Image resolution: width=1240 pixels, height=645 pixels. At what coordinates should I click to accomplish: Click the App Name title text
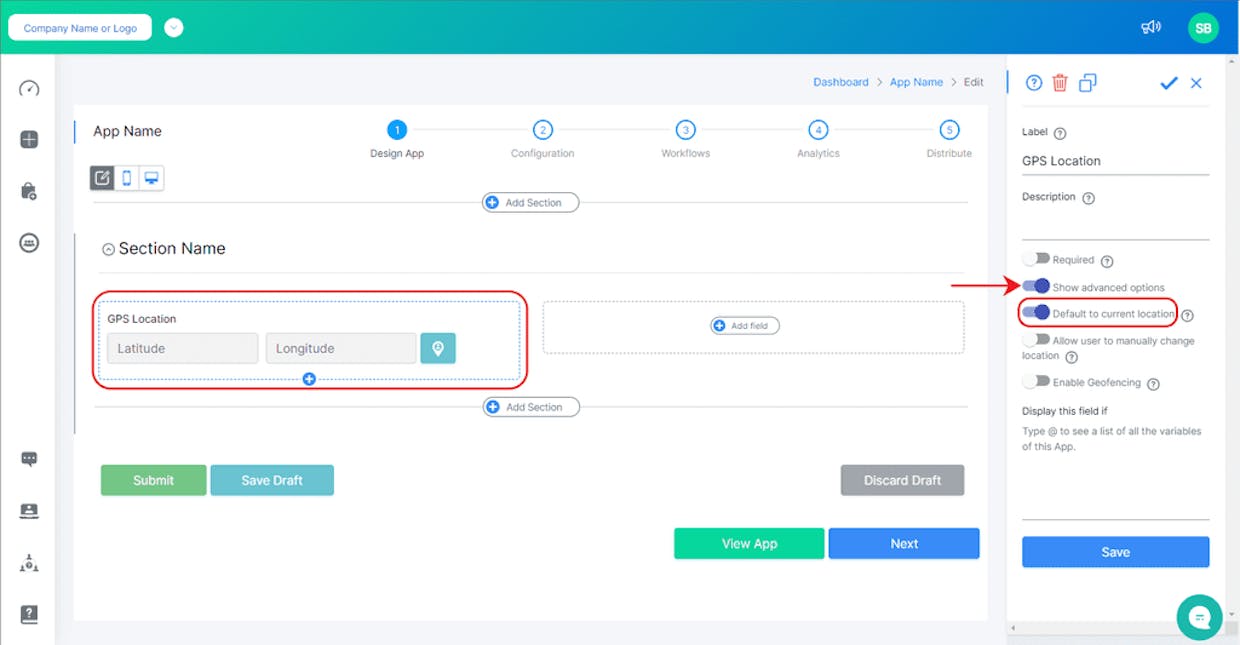click(x=127, y=131)
